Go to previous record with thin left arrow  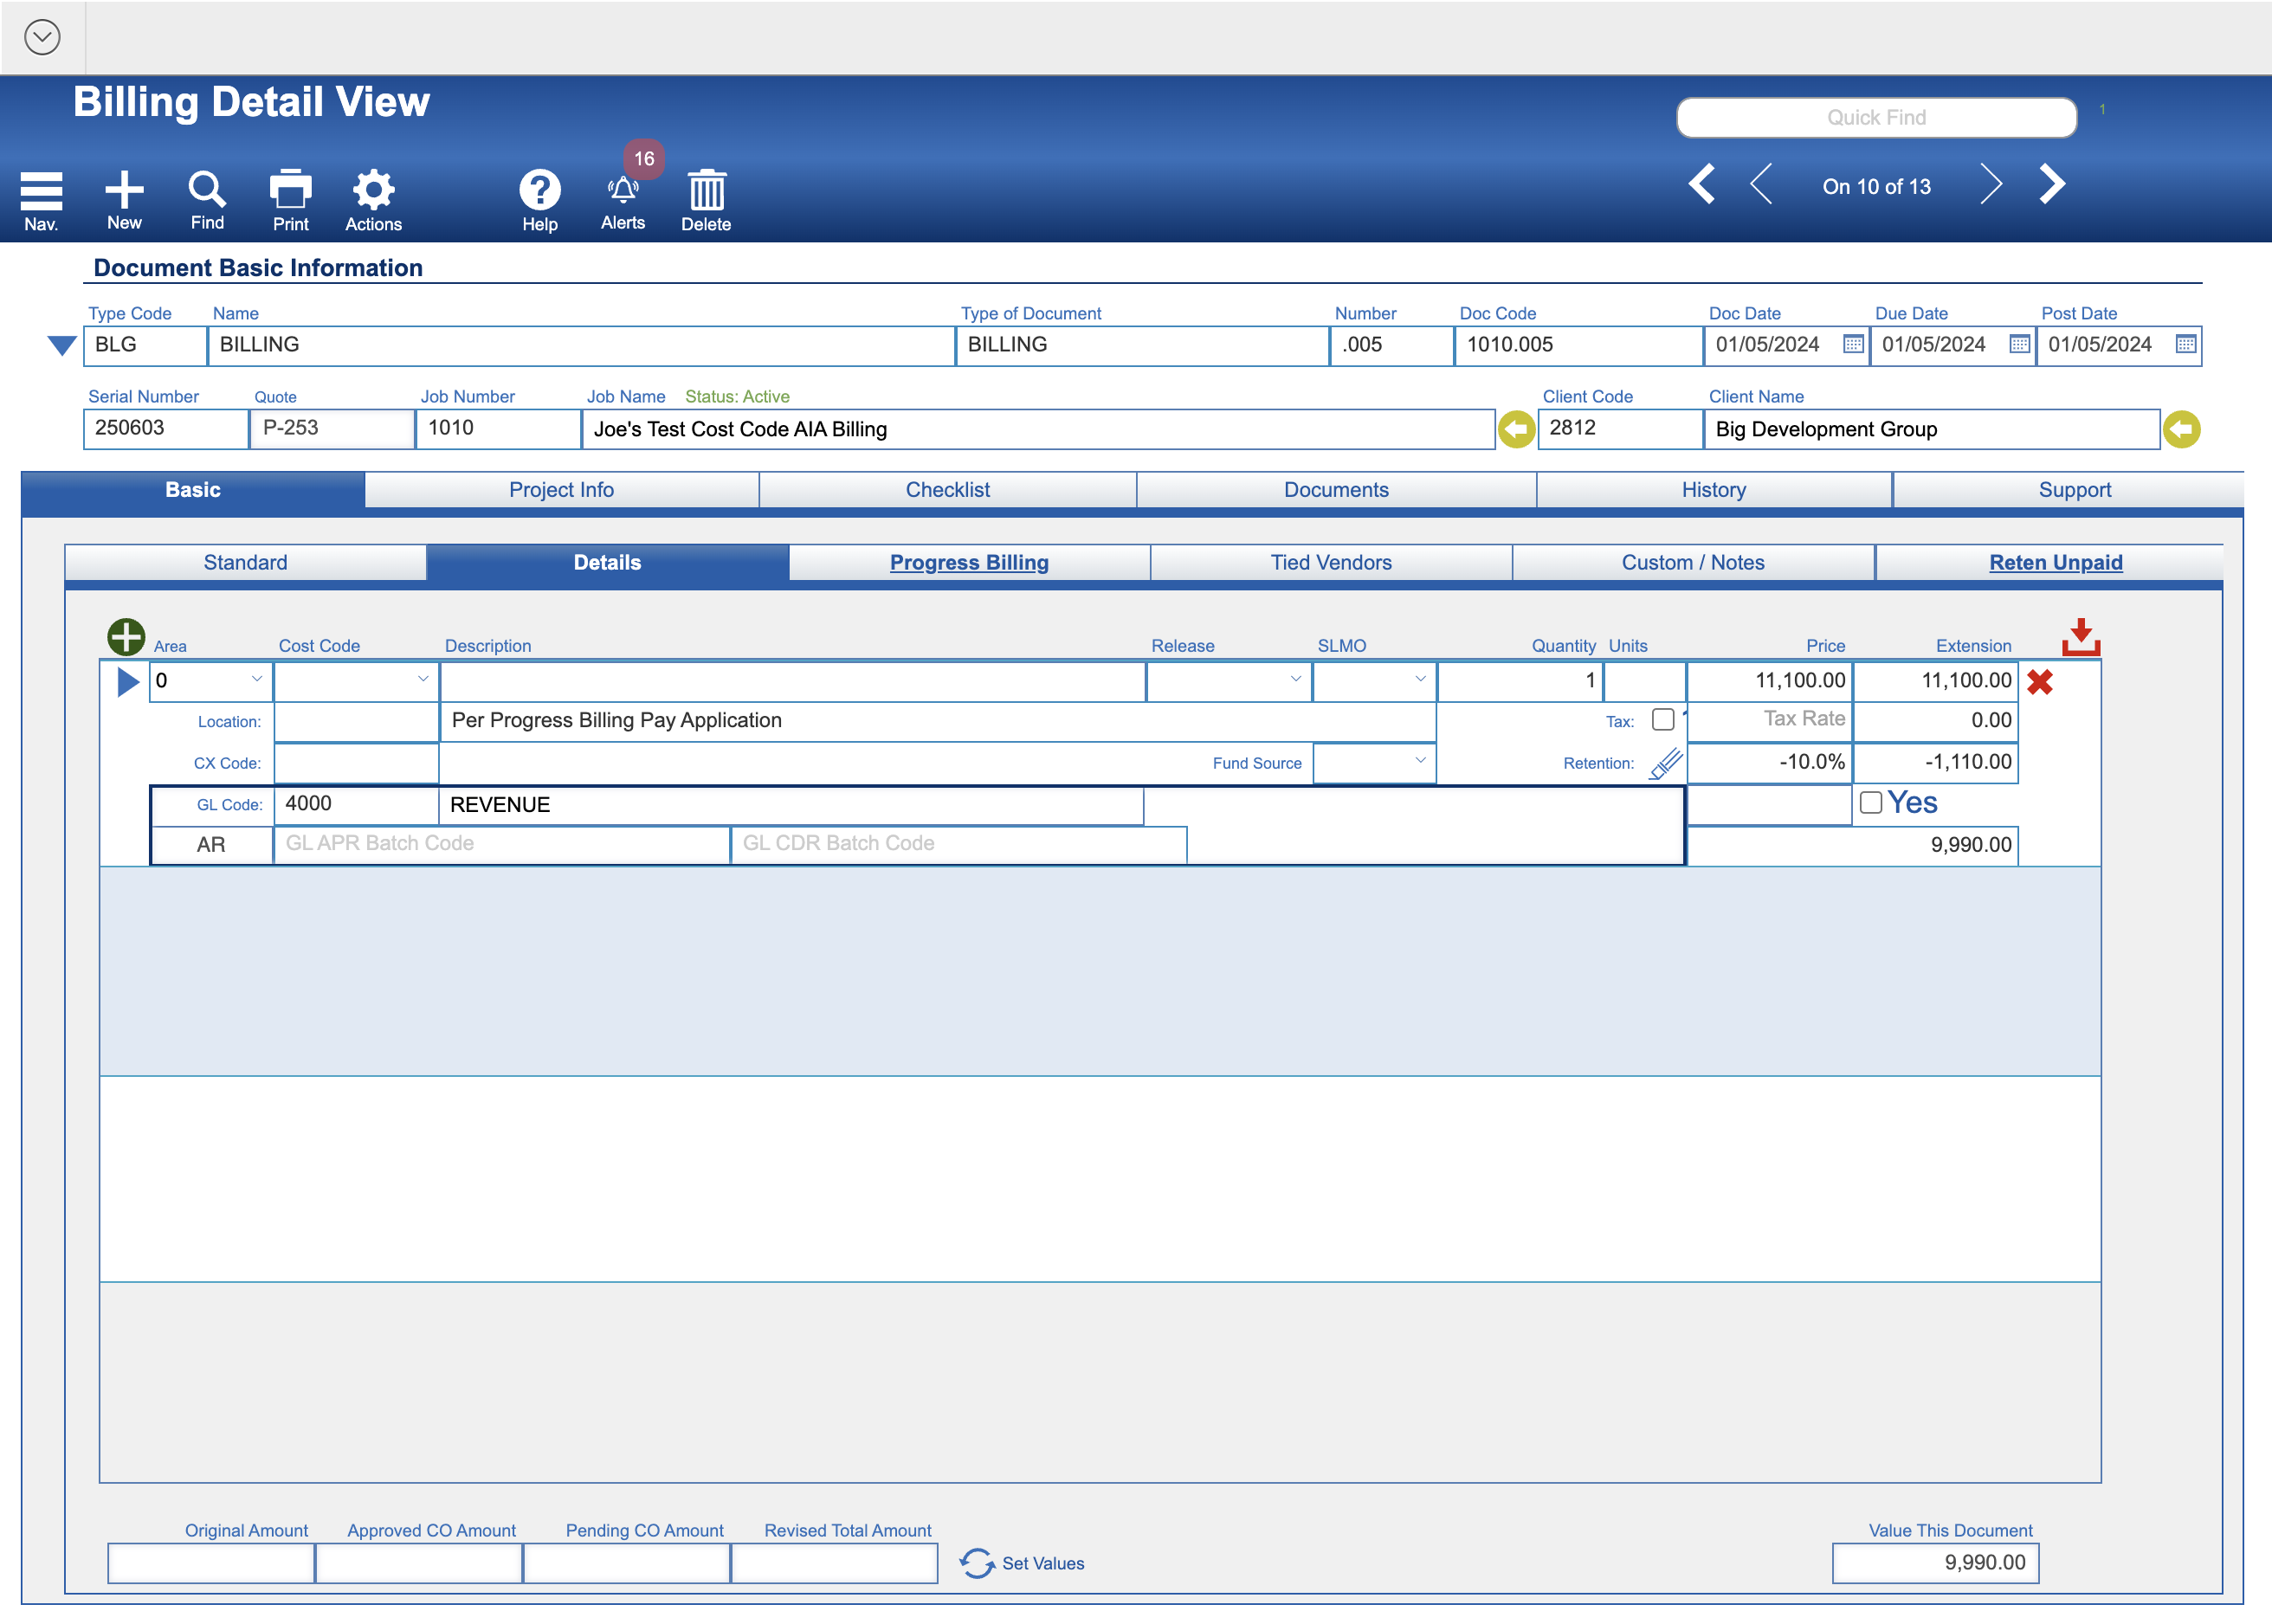1762,184
